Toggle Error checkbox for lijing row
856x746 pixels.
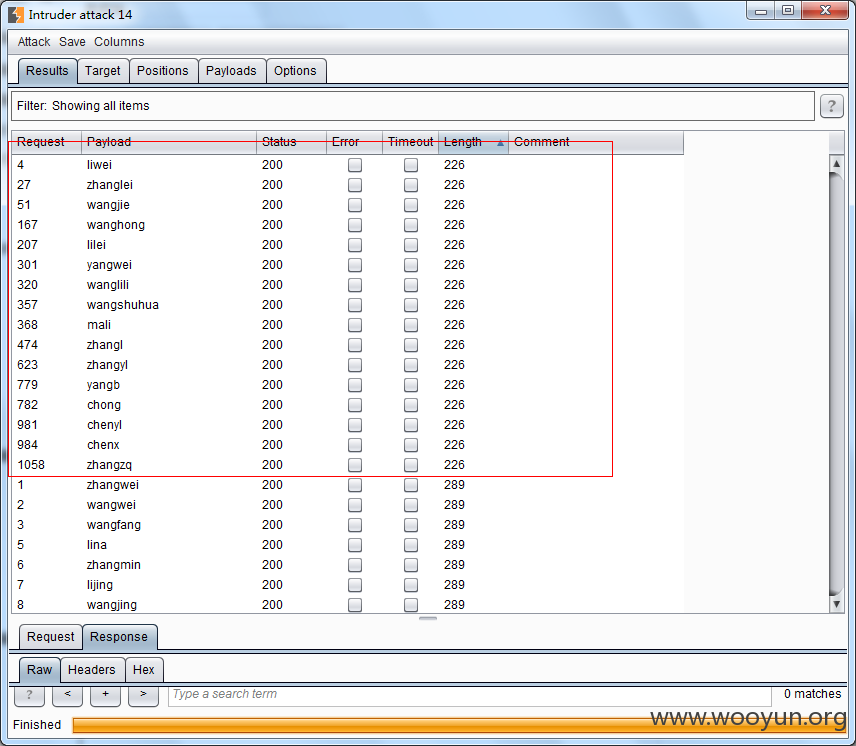pos(355,585)
